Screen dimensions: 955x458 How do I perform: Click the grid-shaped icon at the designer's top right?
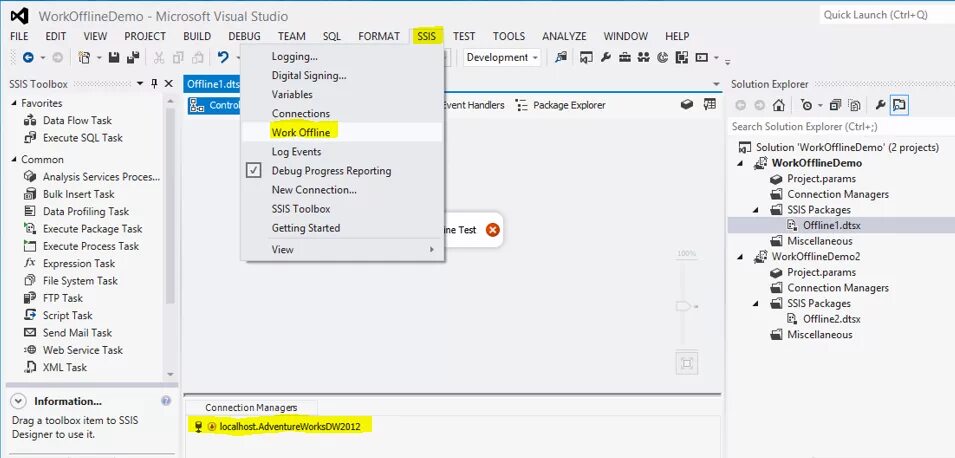tap(710, 105)
